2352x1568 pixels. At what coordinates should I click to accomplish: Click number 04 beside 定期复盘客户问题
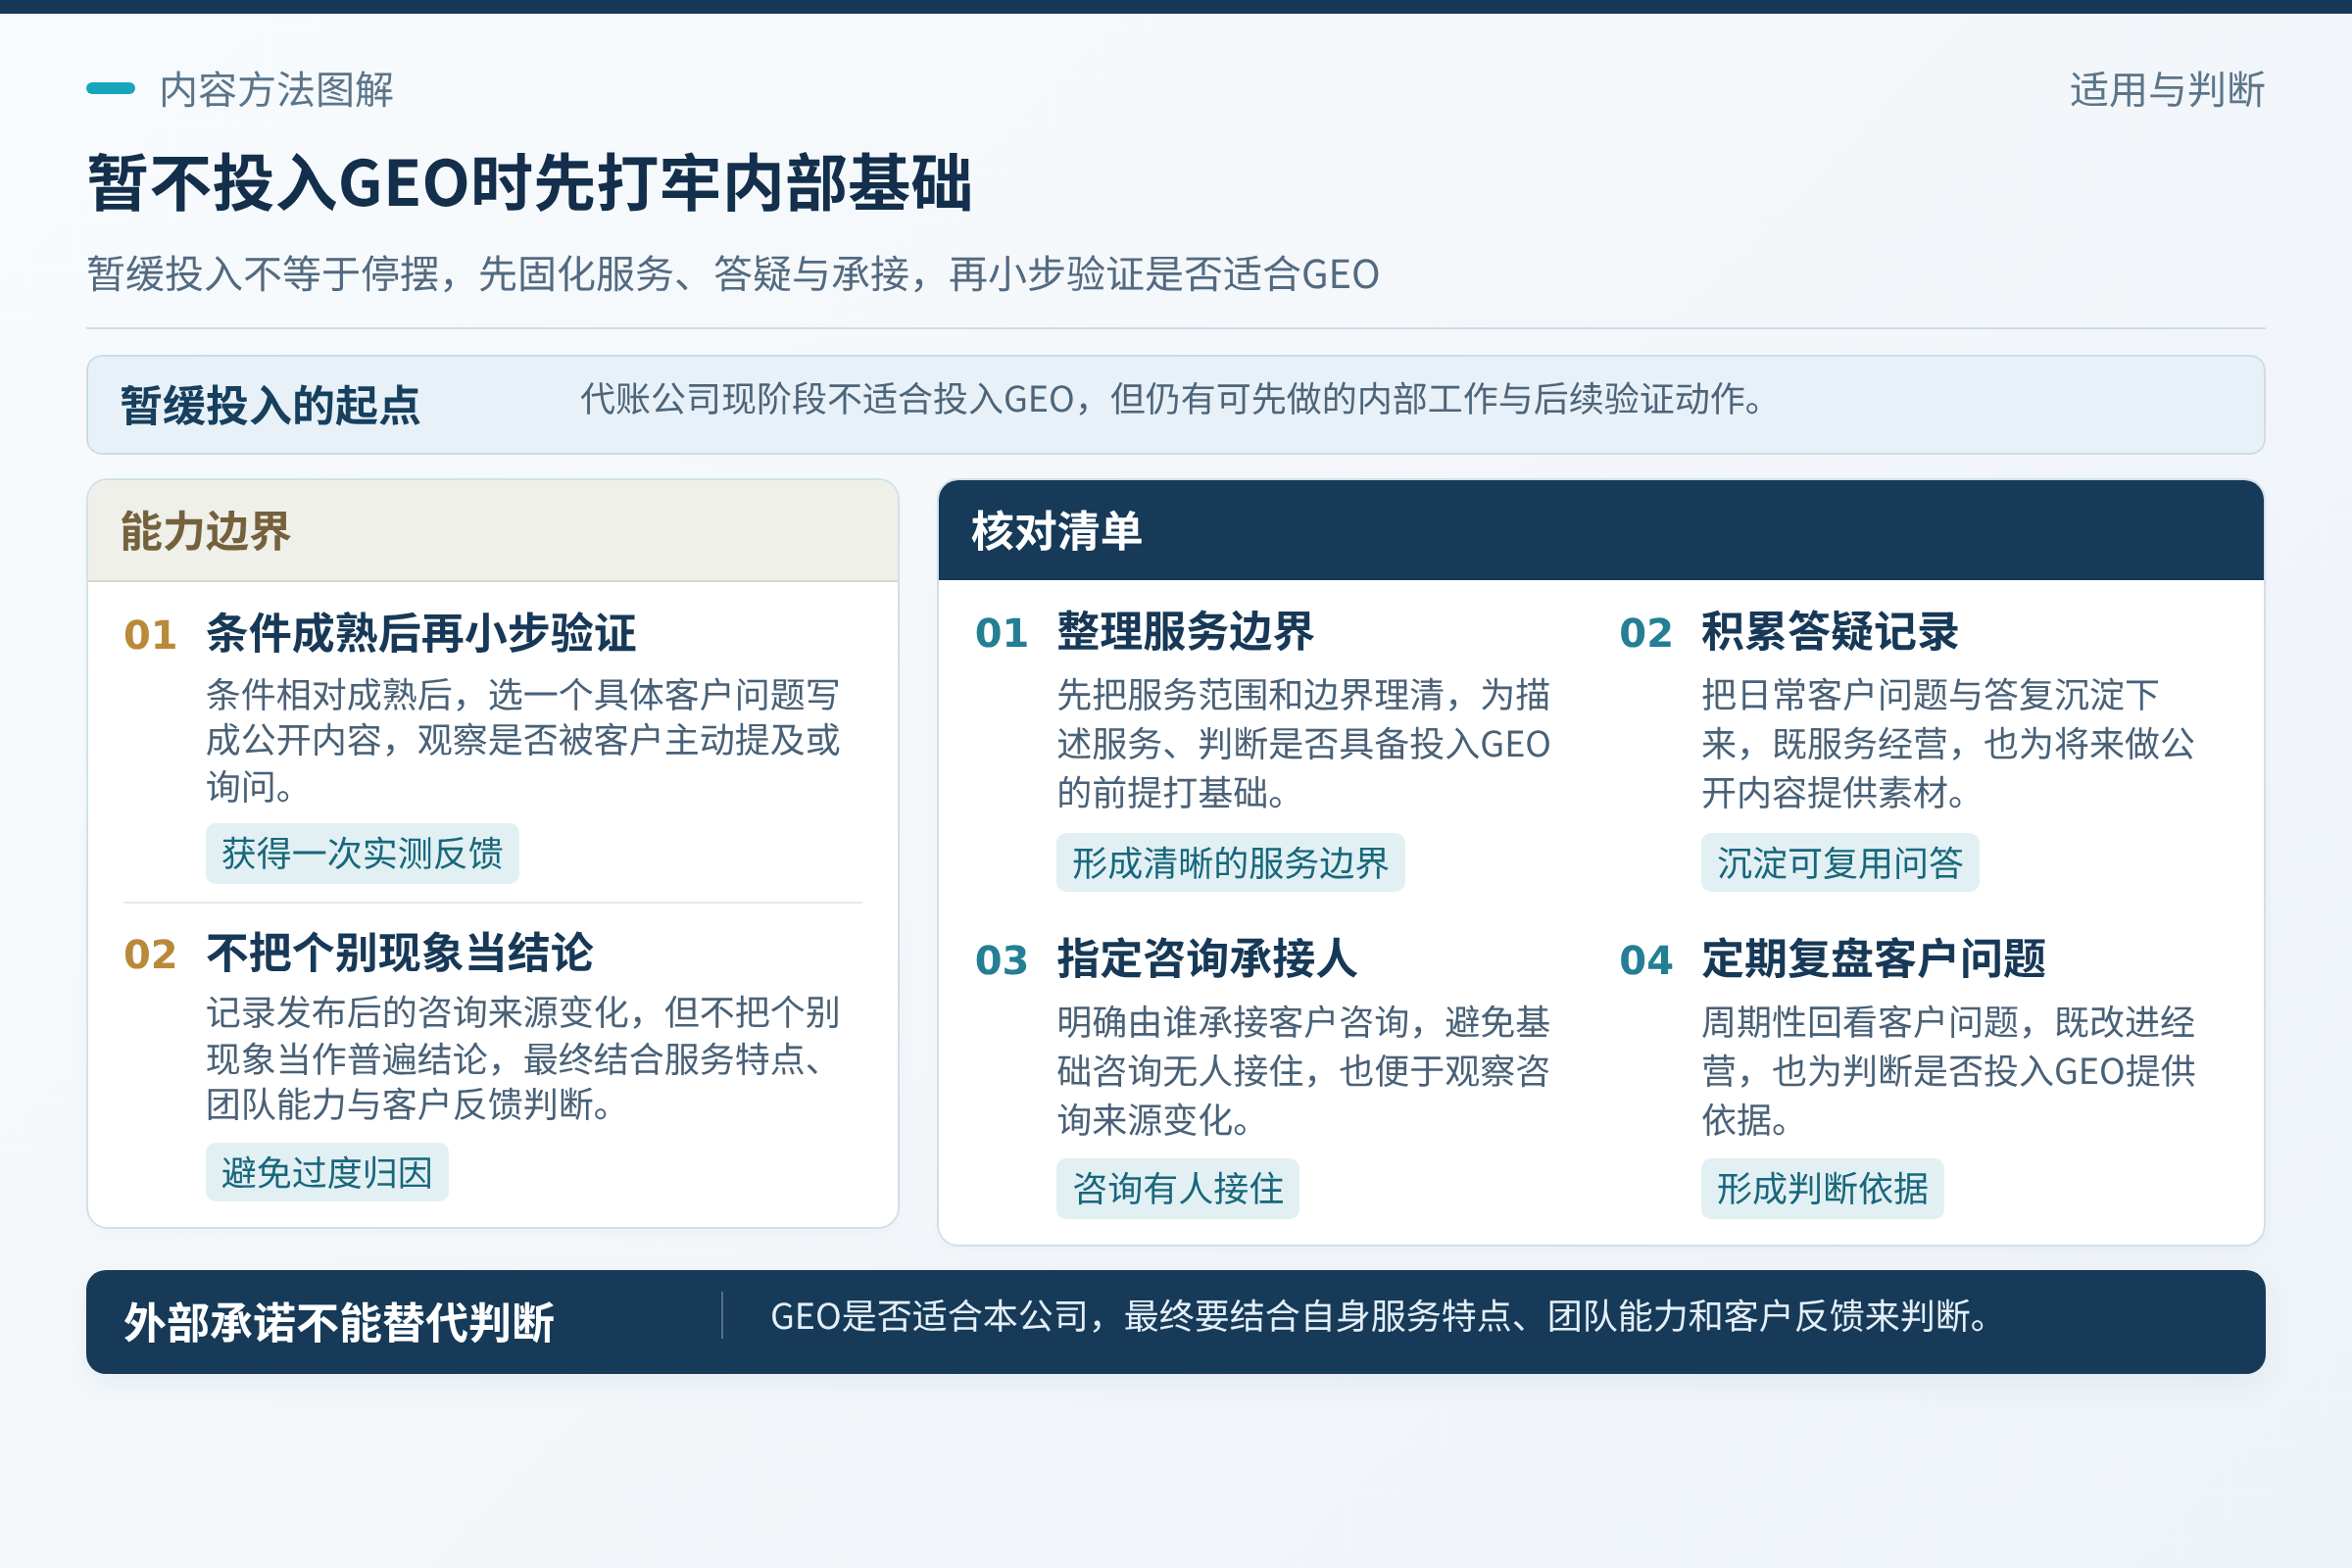pyautogui.click(x=1646, y=960)
